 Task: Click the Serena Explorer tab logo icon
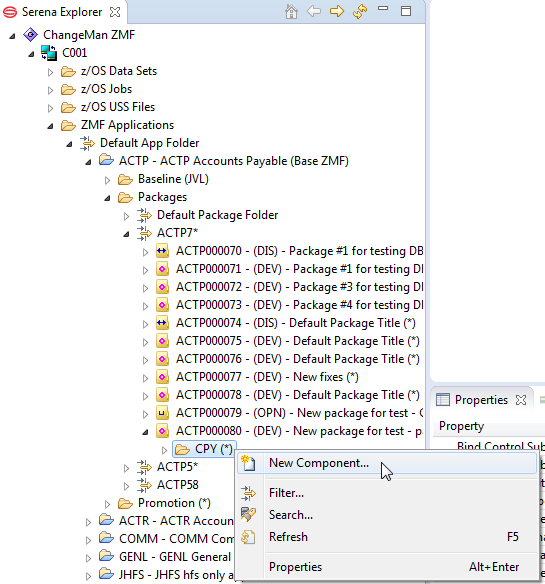10,12
